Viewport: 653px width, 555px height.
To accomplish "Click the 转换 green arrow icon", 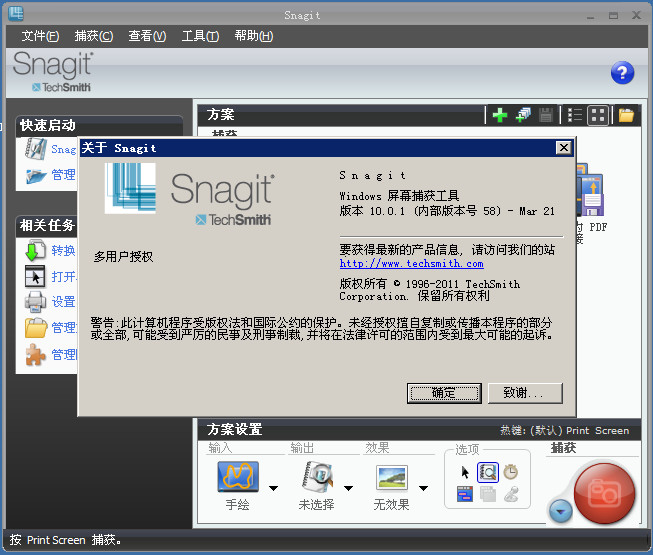I will click(35, 251).
